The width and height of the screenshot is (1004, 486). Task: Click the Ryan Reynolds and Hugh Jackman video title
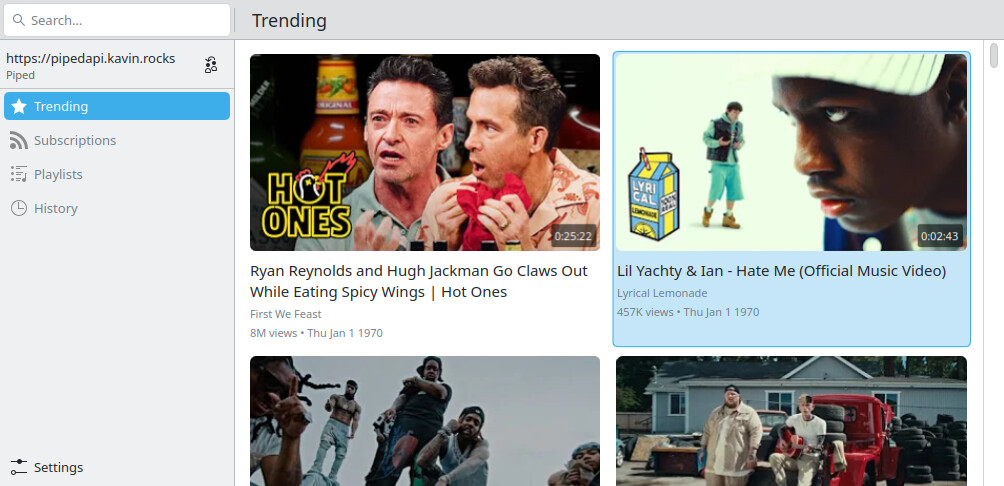pyautogui.click(x=419, y=282)
